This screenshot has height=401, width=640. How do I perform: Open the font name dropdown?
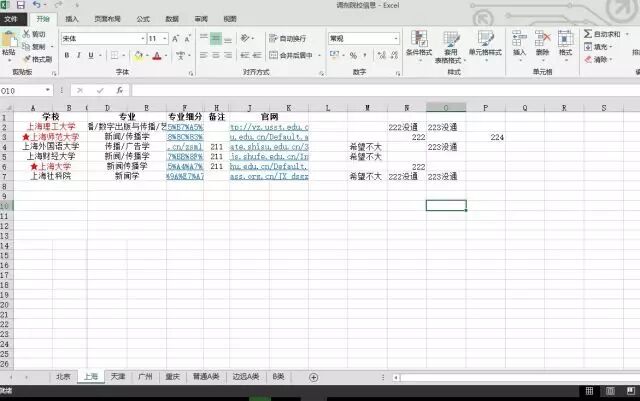[142, 39]
